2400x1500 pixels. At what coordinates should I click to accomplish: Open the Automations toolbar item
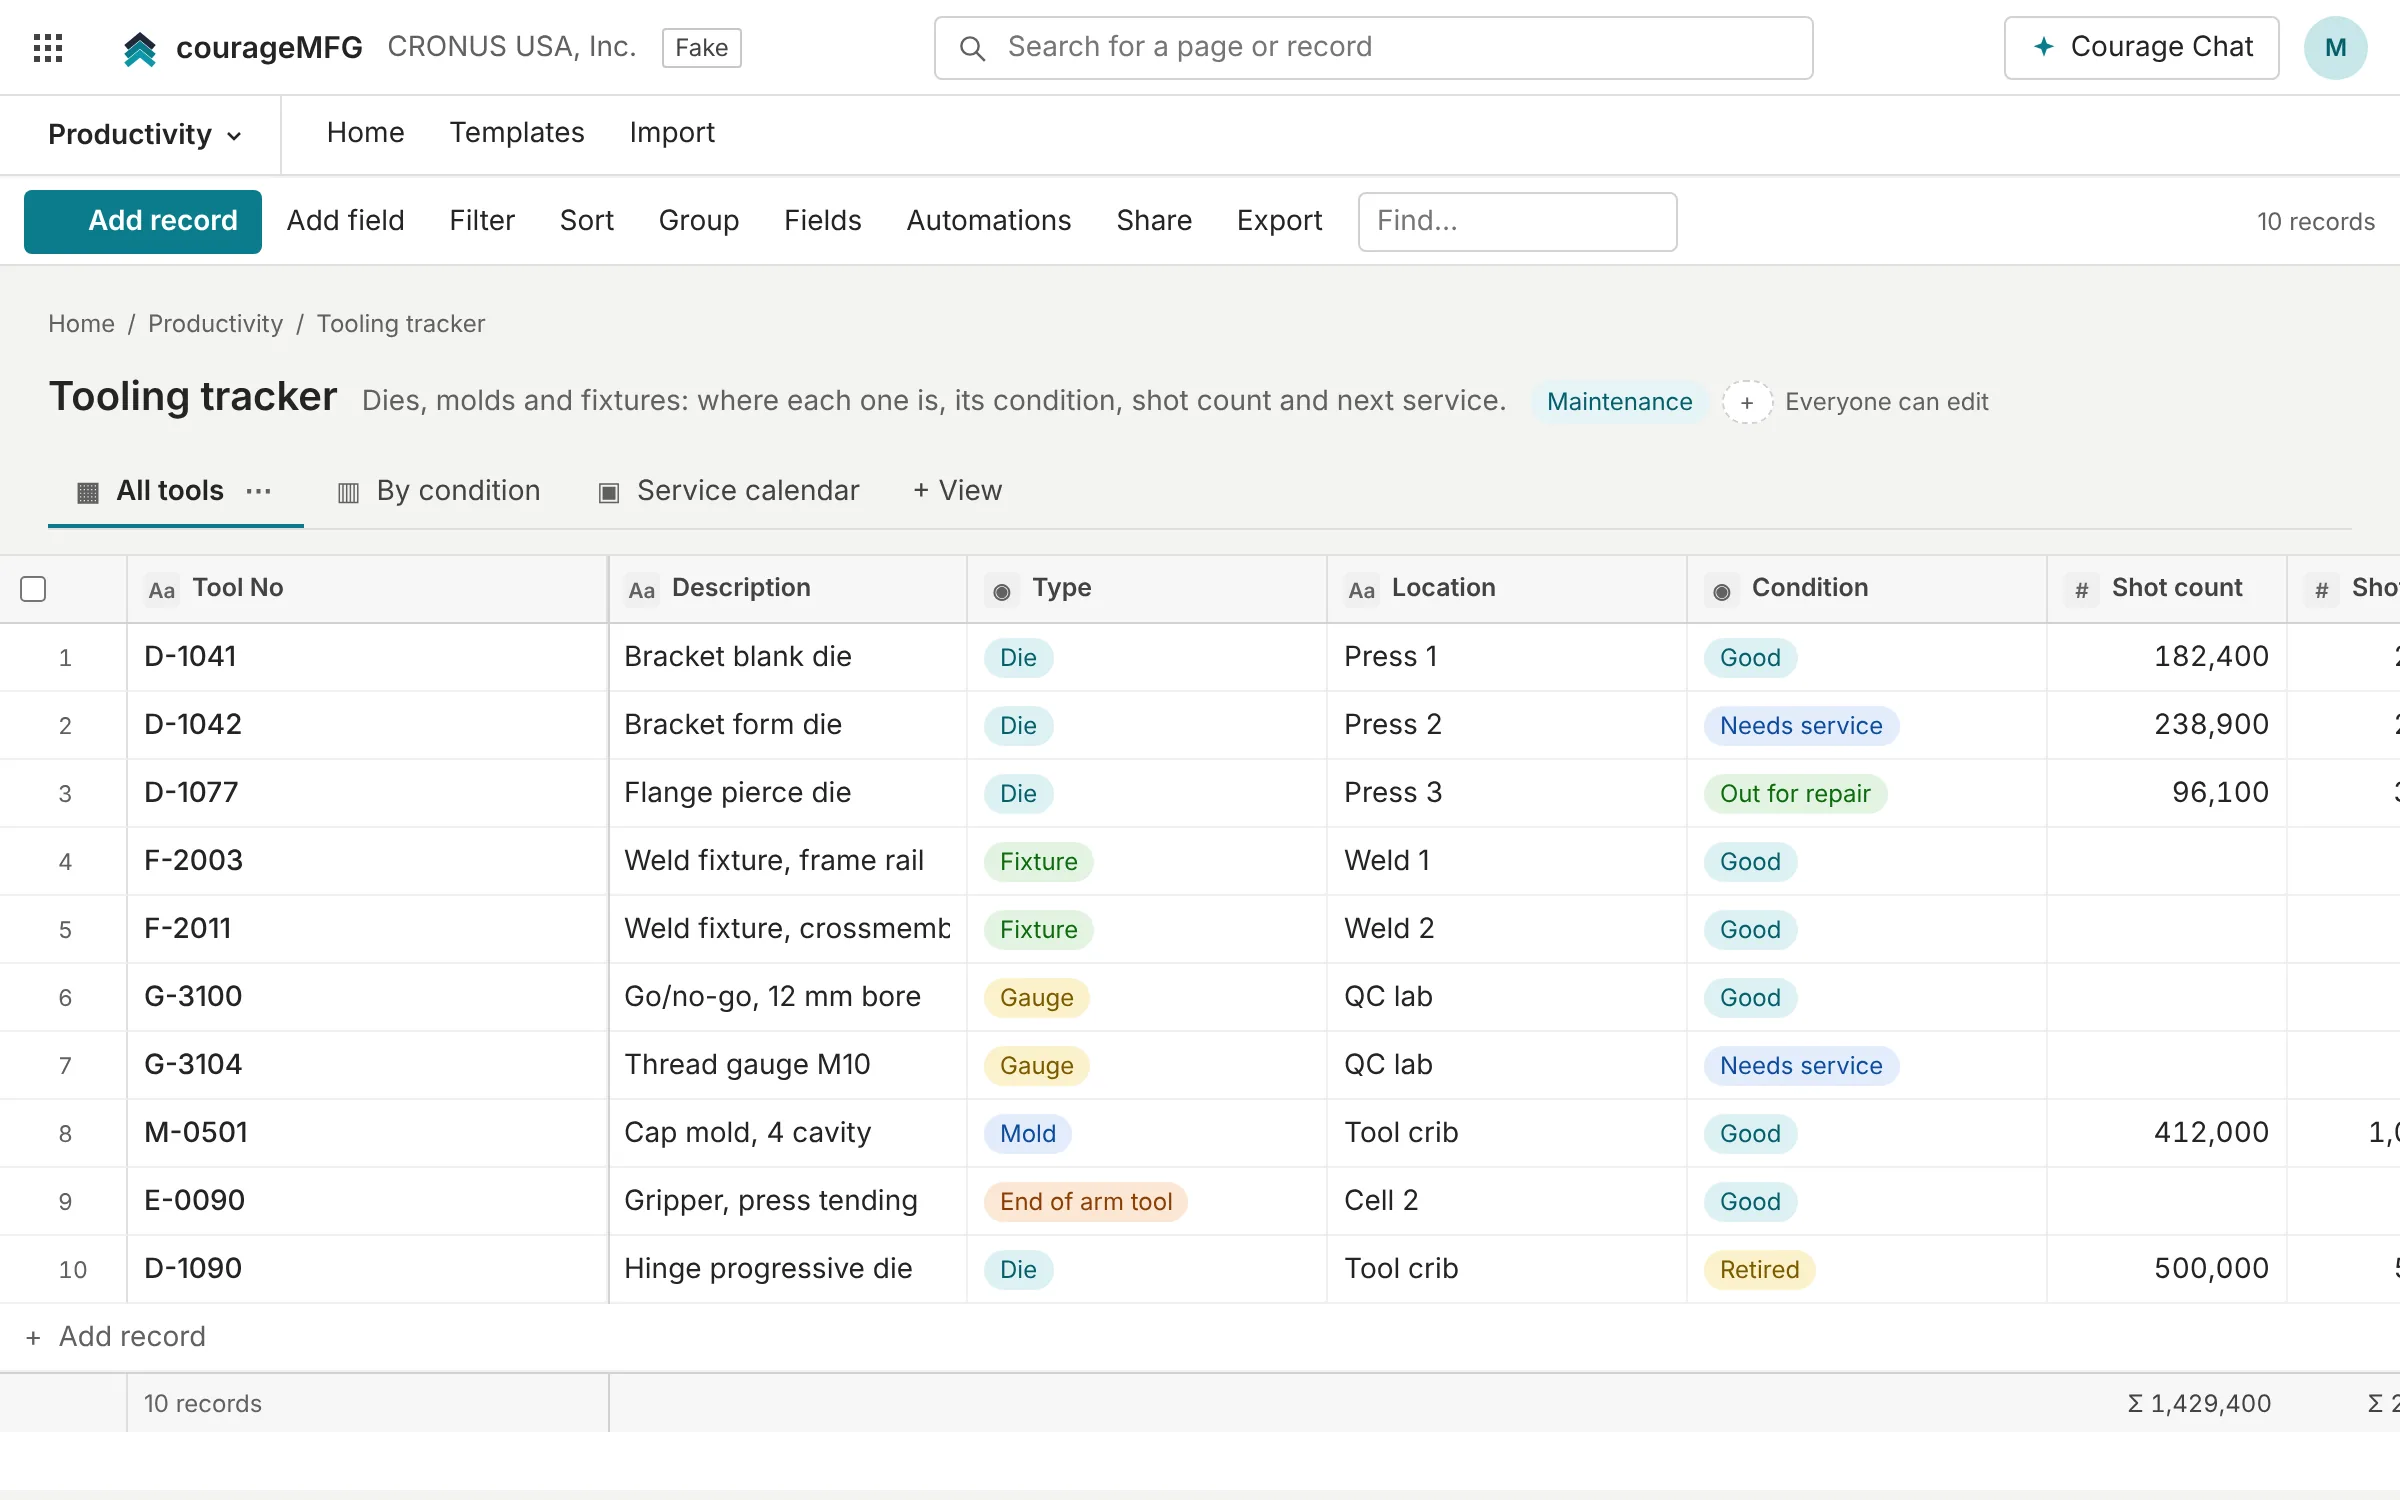pos(988,220)
